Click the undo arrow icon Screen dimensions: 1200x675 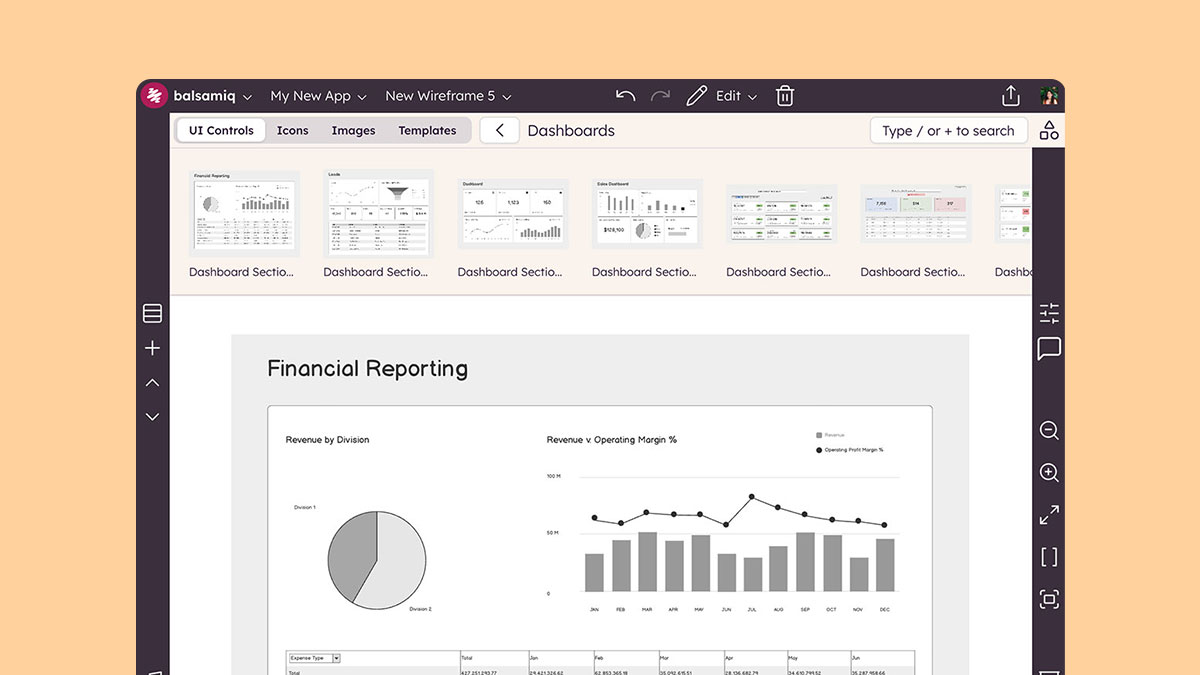point(625,96)
